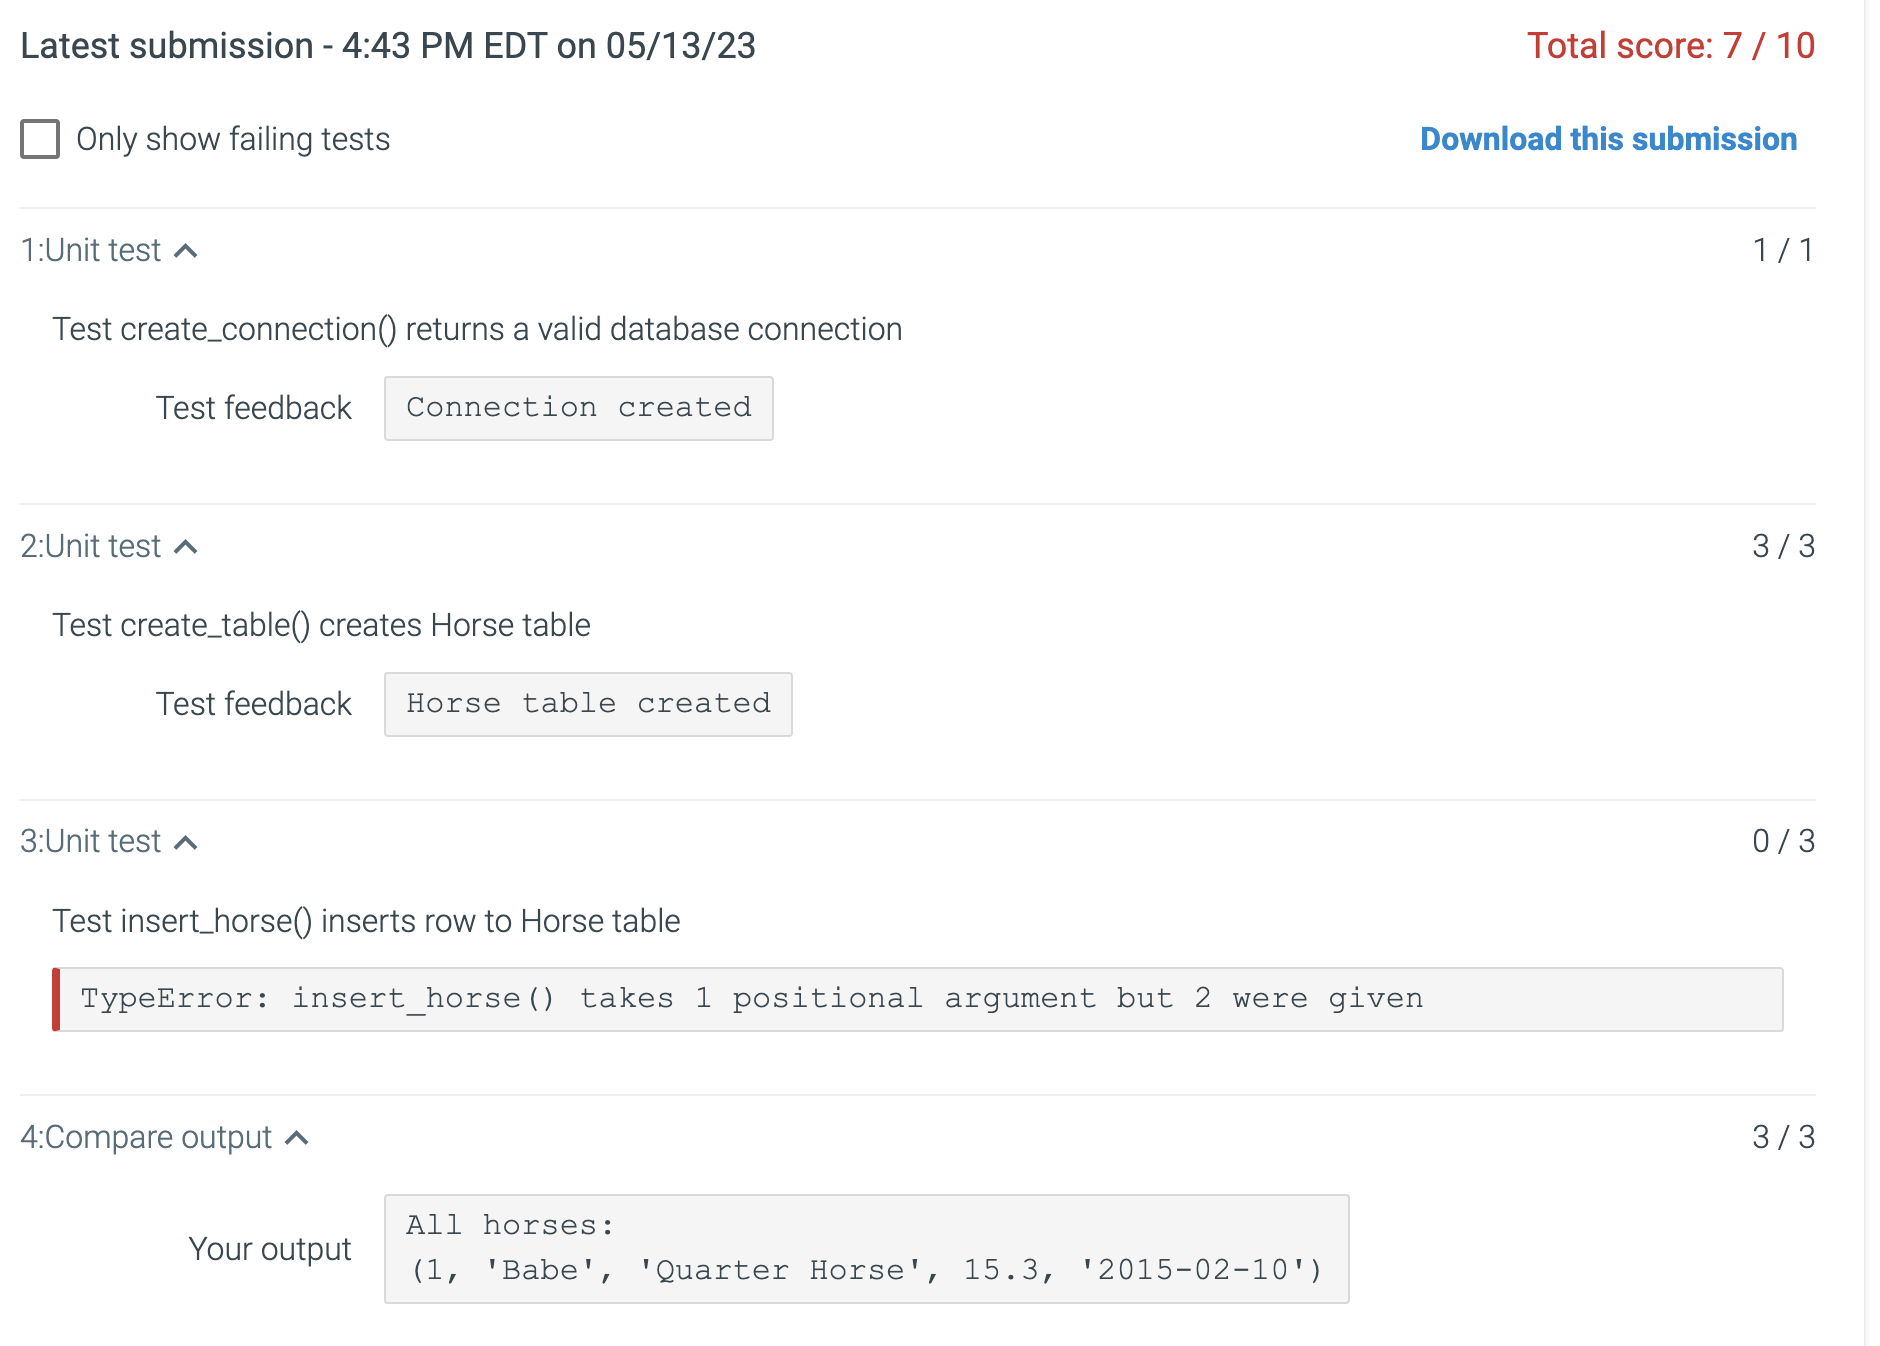Select the 2:Unit test heading
This screenshot has height=1346, width=1880.
coord(91,546)
